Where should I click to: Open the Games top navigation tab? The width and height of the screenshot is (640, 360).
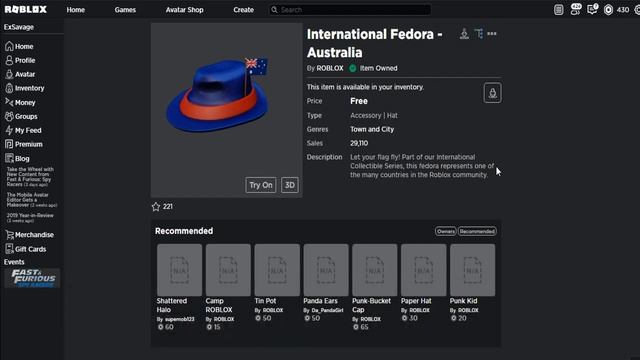125,10
